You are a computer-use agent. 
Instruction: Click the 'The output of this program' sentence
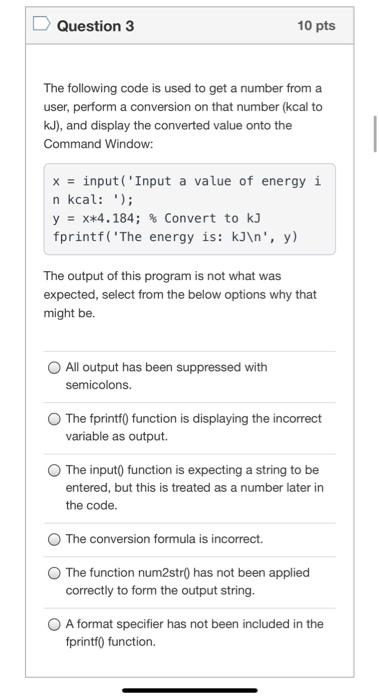(180, 295)
